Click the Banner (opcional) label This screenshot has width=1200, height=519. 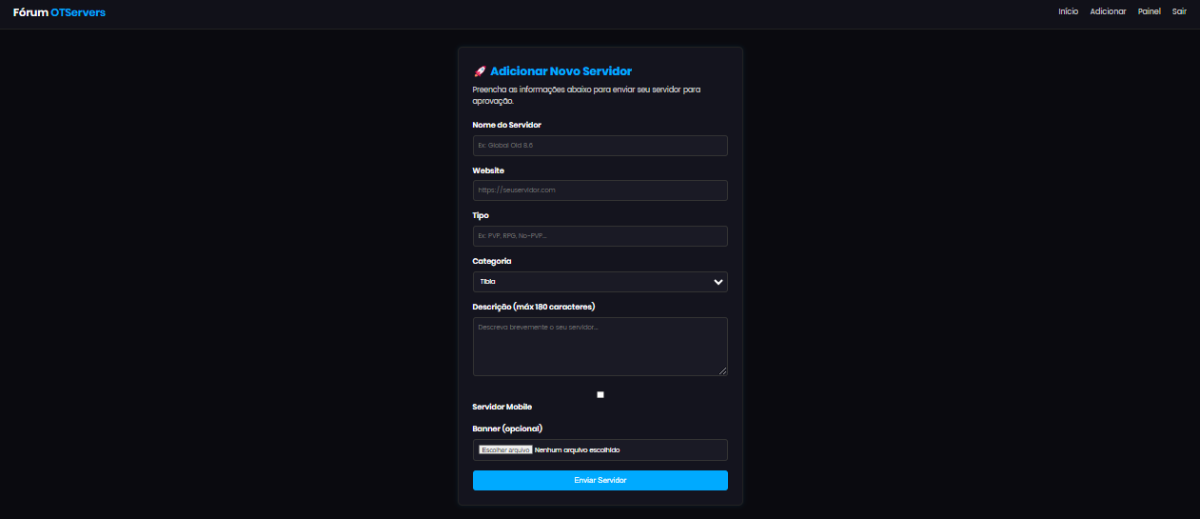pos(507,429)
